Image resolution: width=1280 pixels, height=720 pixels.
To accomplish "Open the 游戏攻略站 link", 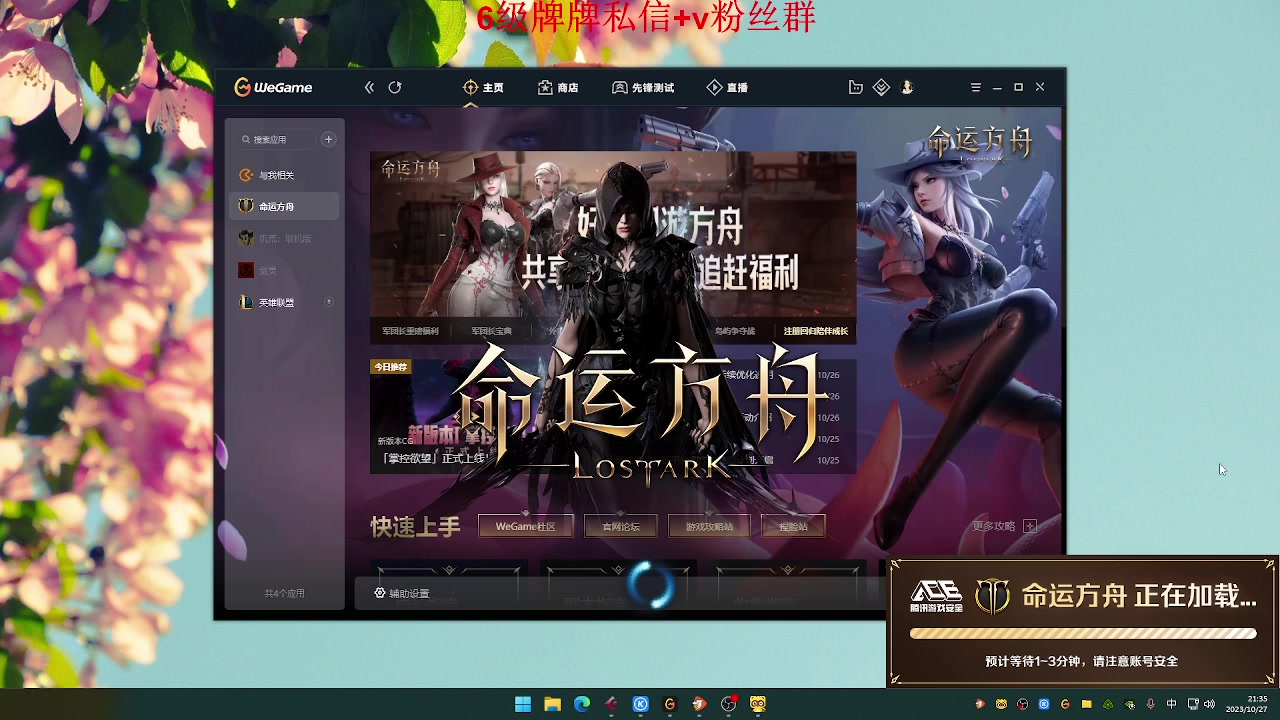I will coord(709,526).
